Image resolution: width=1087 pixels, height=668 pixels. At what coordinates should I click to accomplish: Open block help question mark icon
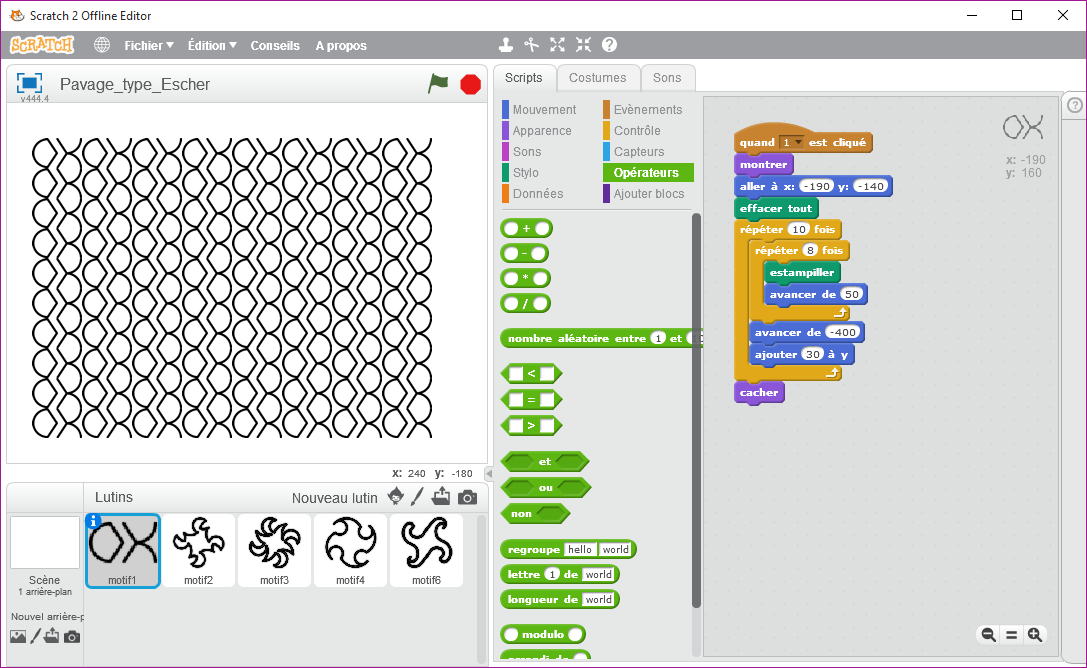609,45
